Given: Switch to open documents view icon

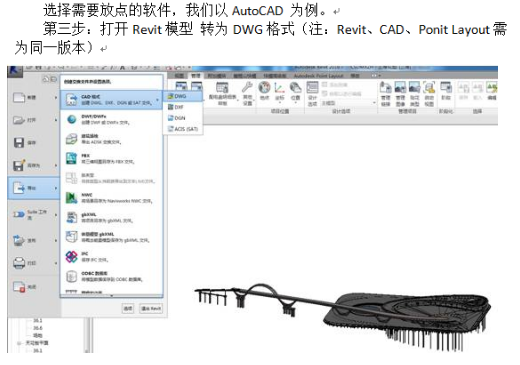Looking at the screenshot, I should [53, 79].
